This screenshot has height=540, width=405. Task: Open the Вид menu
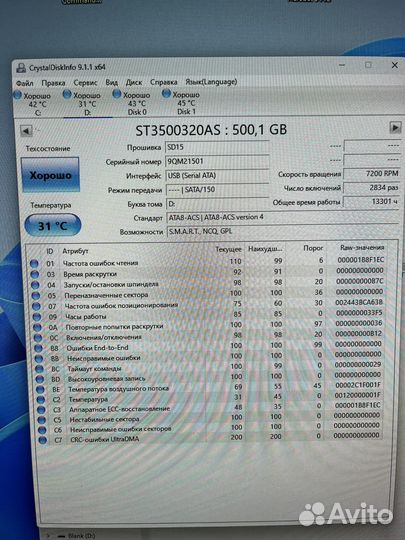coord(111,82)
